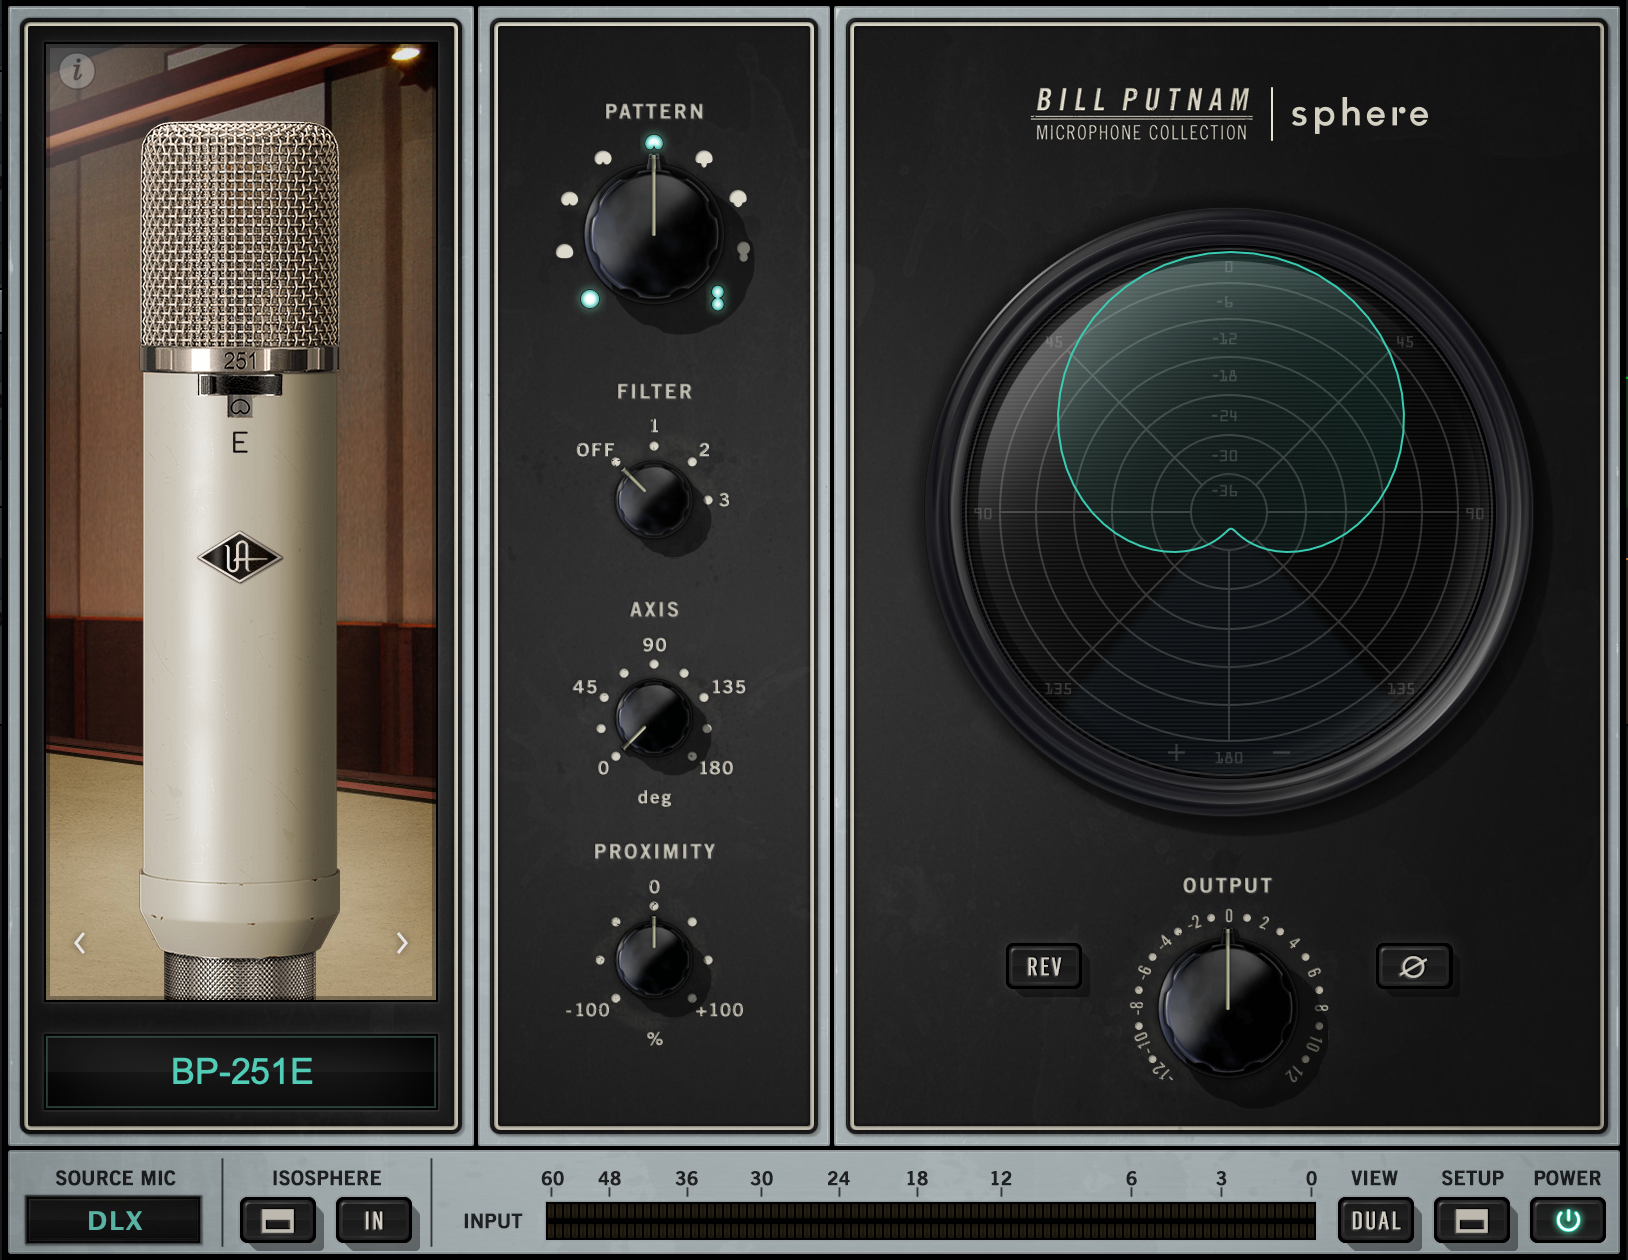This screenshot has height=1260, width=1628.
Task: Click the ISOSPHERE rectangle icon button
Action: [x=278, y=1221]
